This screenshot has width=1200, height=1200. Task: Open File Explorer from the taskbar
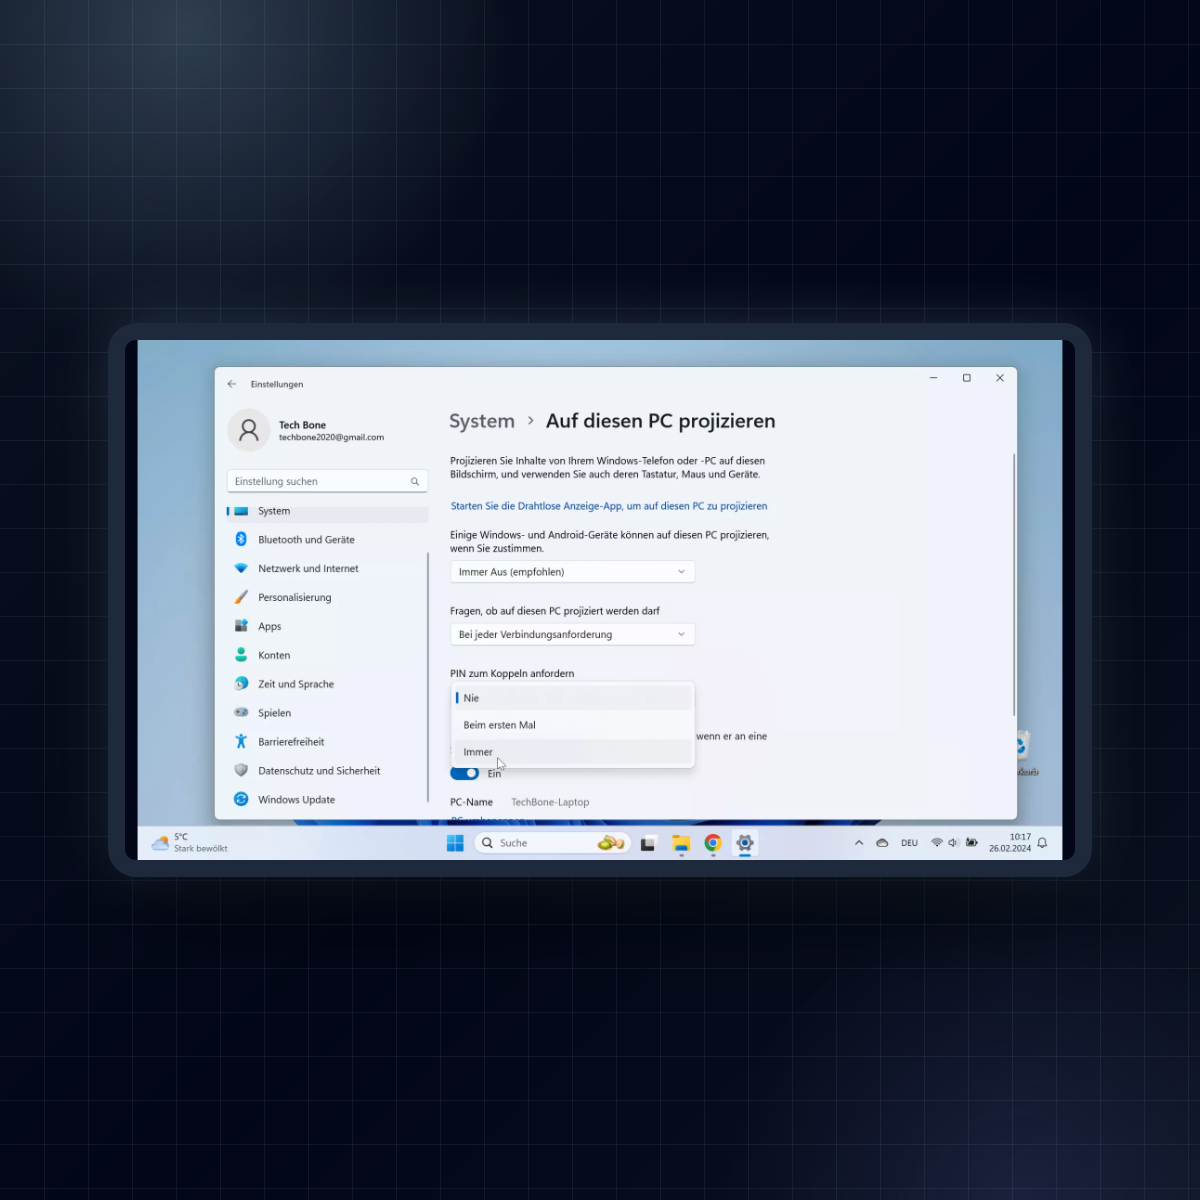click(681, 844)
